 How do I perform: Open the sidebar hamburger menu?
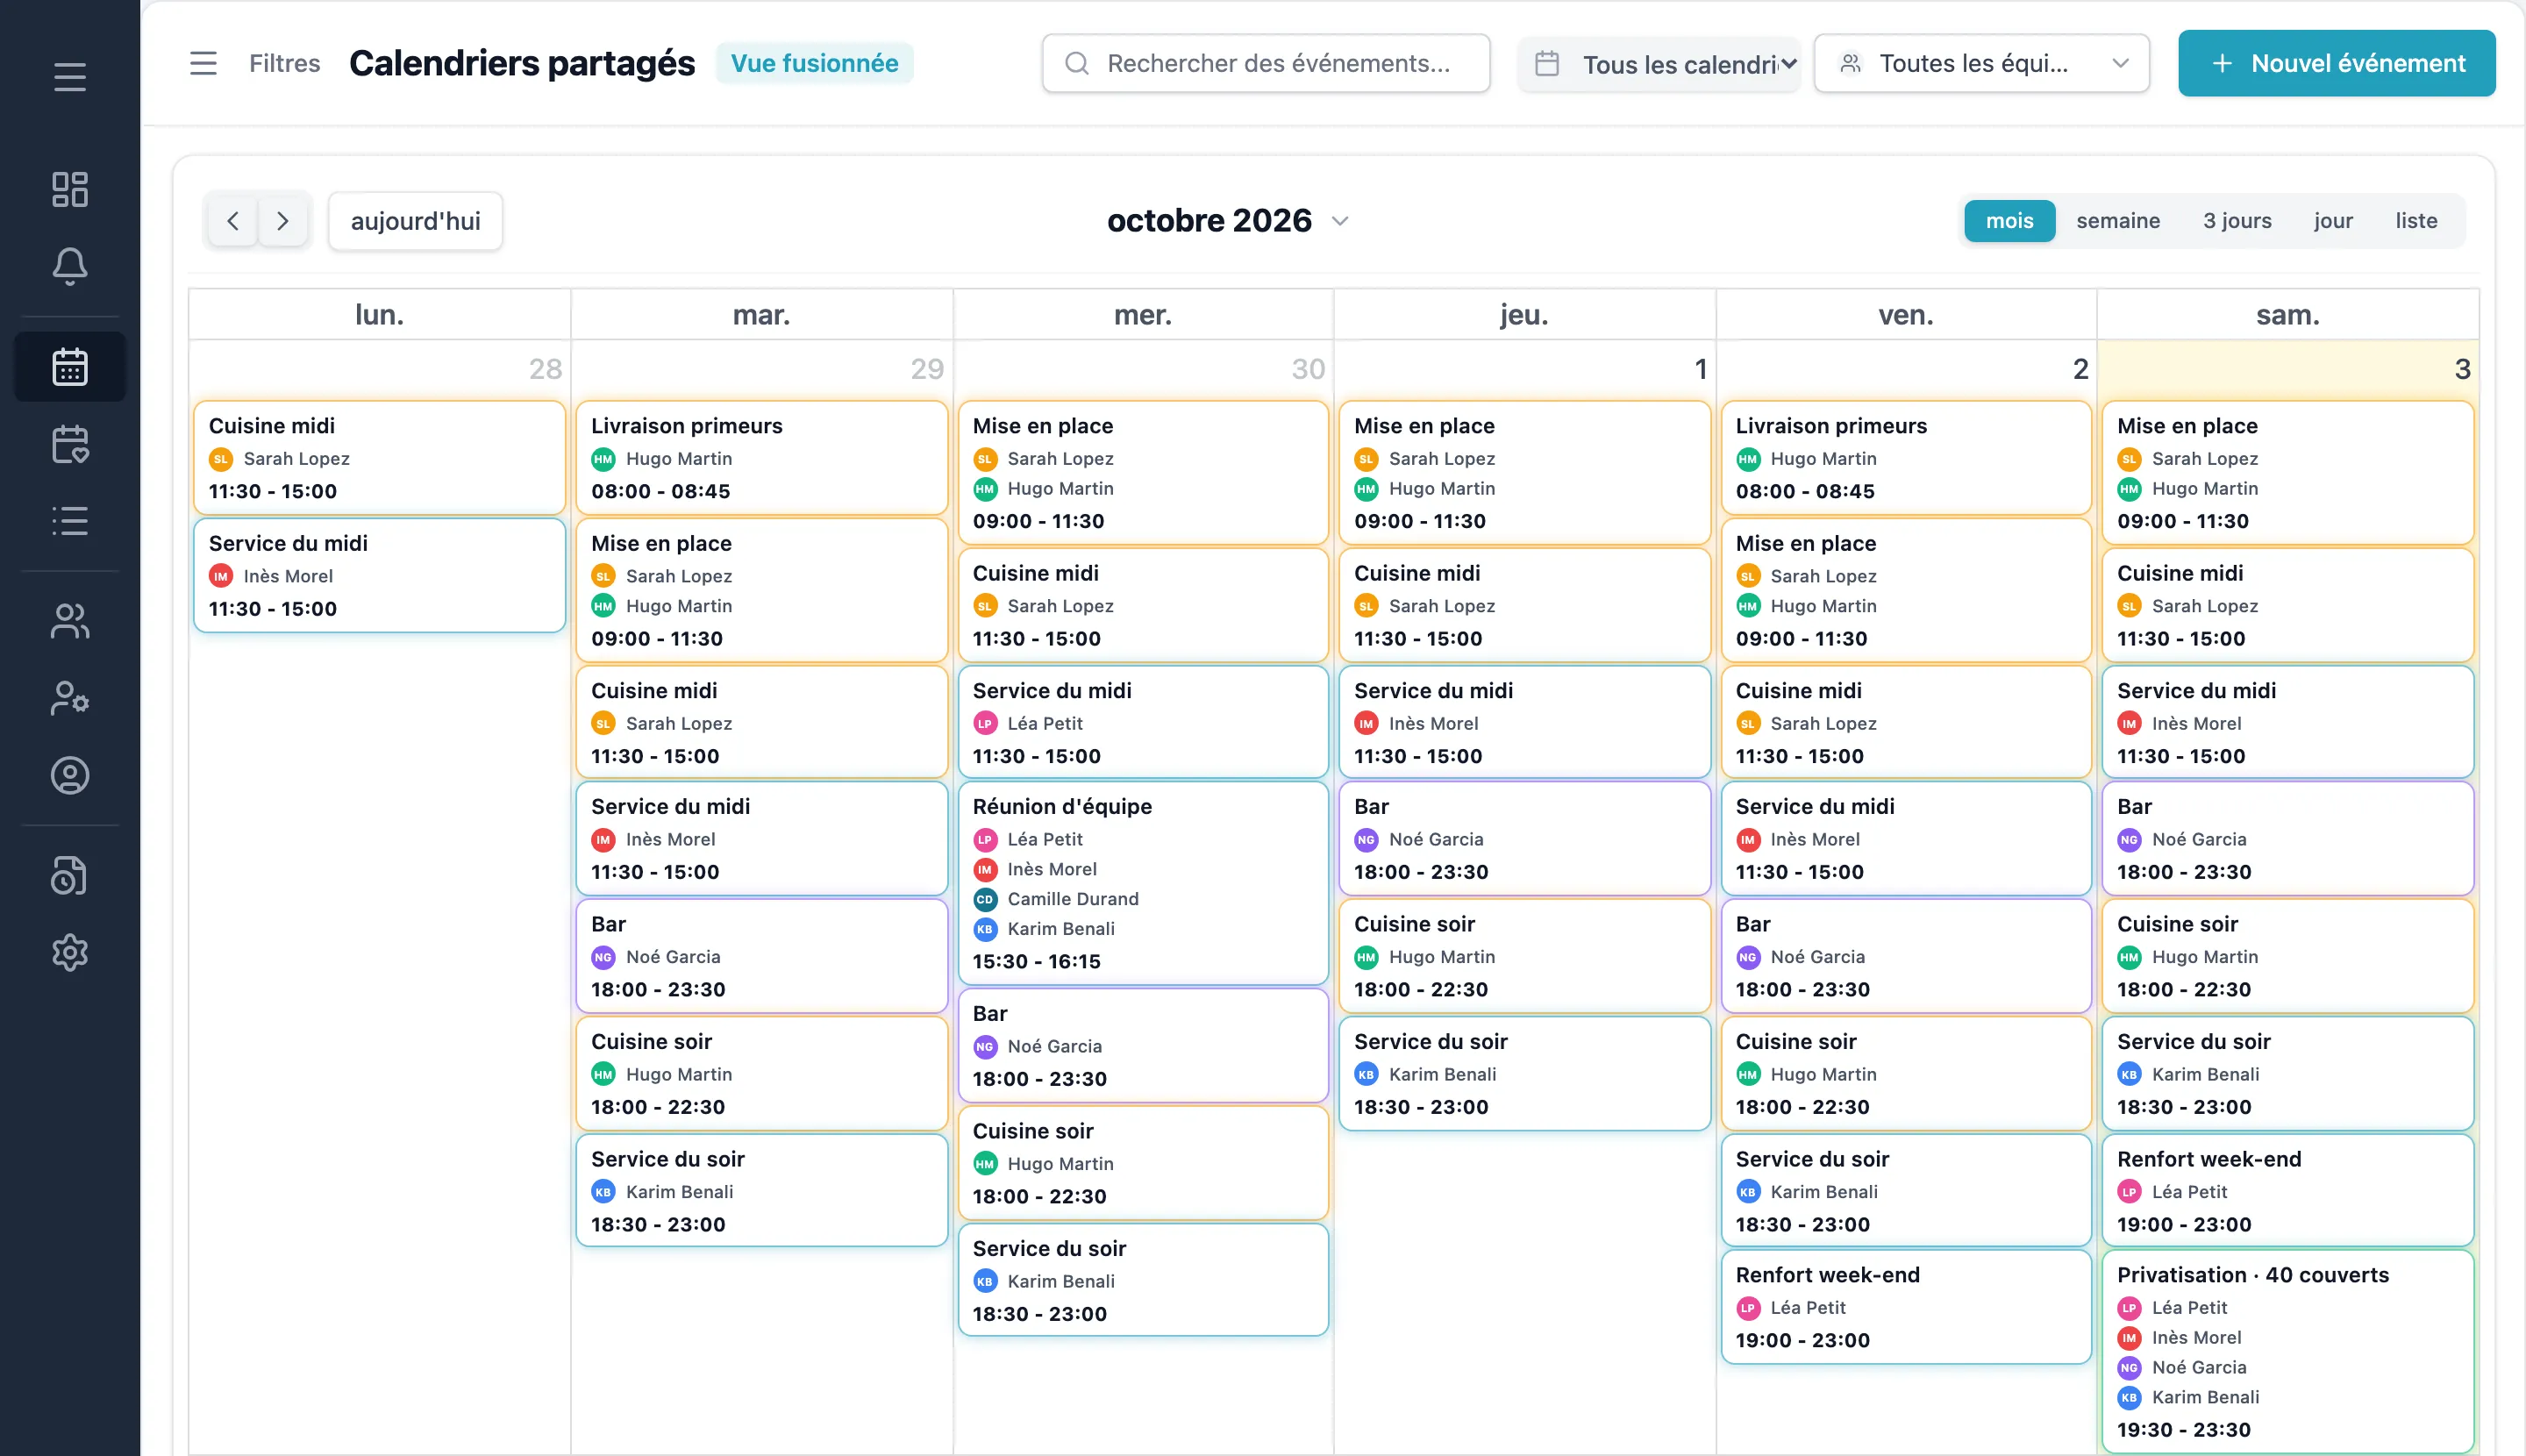(69, 77)
